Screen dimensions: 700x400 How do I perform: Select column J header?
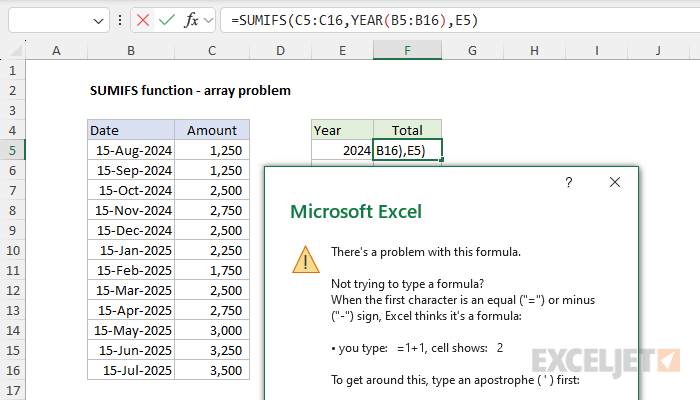tap(658, 50)
